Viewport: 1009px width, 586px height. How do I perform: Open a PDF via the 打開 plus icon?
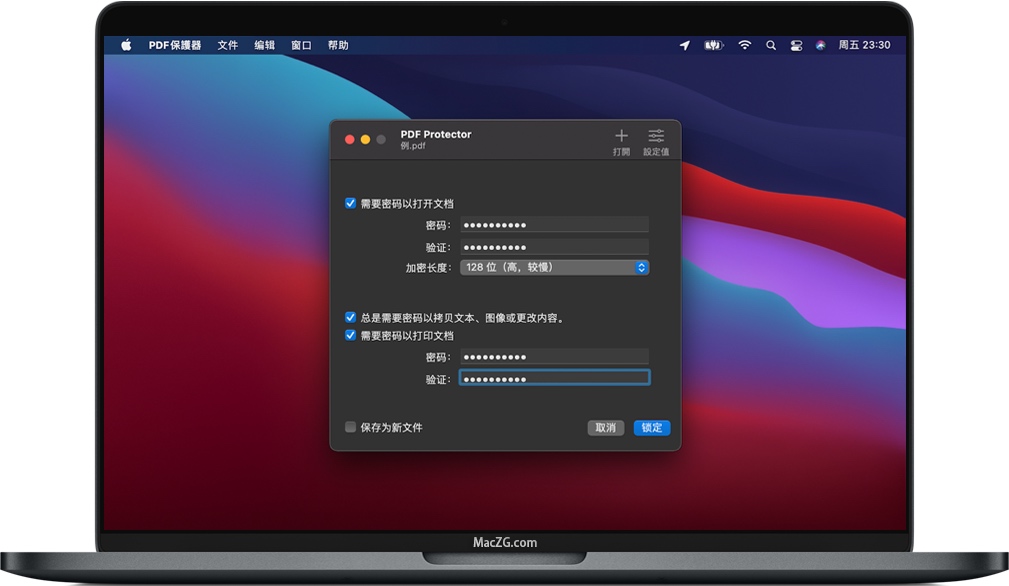point(621,138)
